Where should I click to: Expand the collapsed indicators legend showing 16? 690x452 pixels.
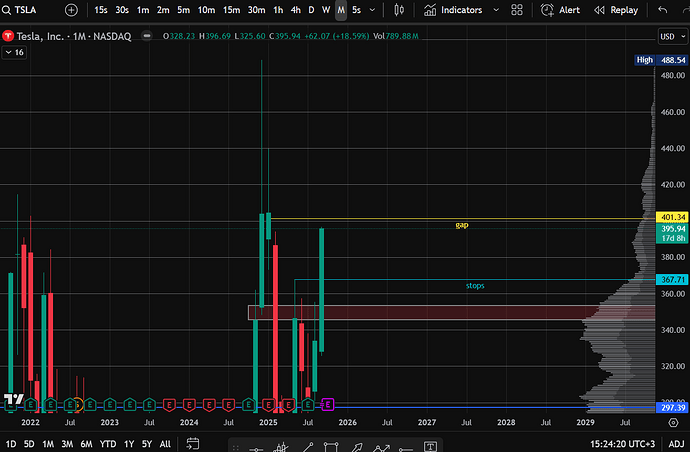(x=15, y=52)
